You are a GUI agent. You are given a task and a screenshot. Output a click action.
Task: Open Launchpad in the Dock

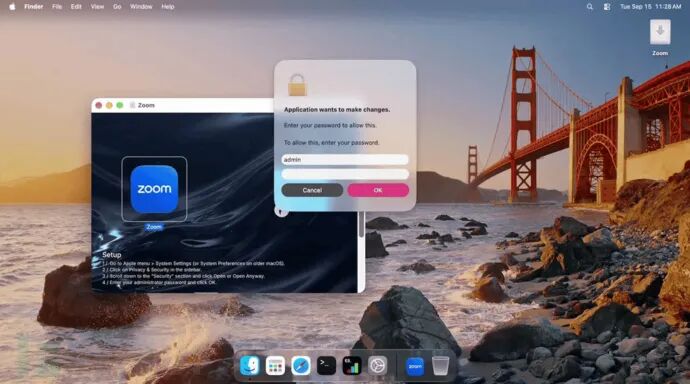point(275,366)
